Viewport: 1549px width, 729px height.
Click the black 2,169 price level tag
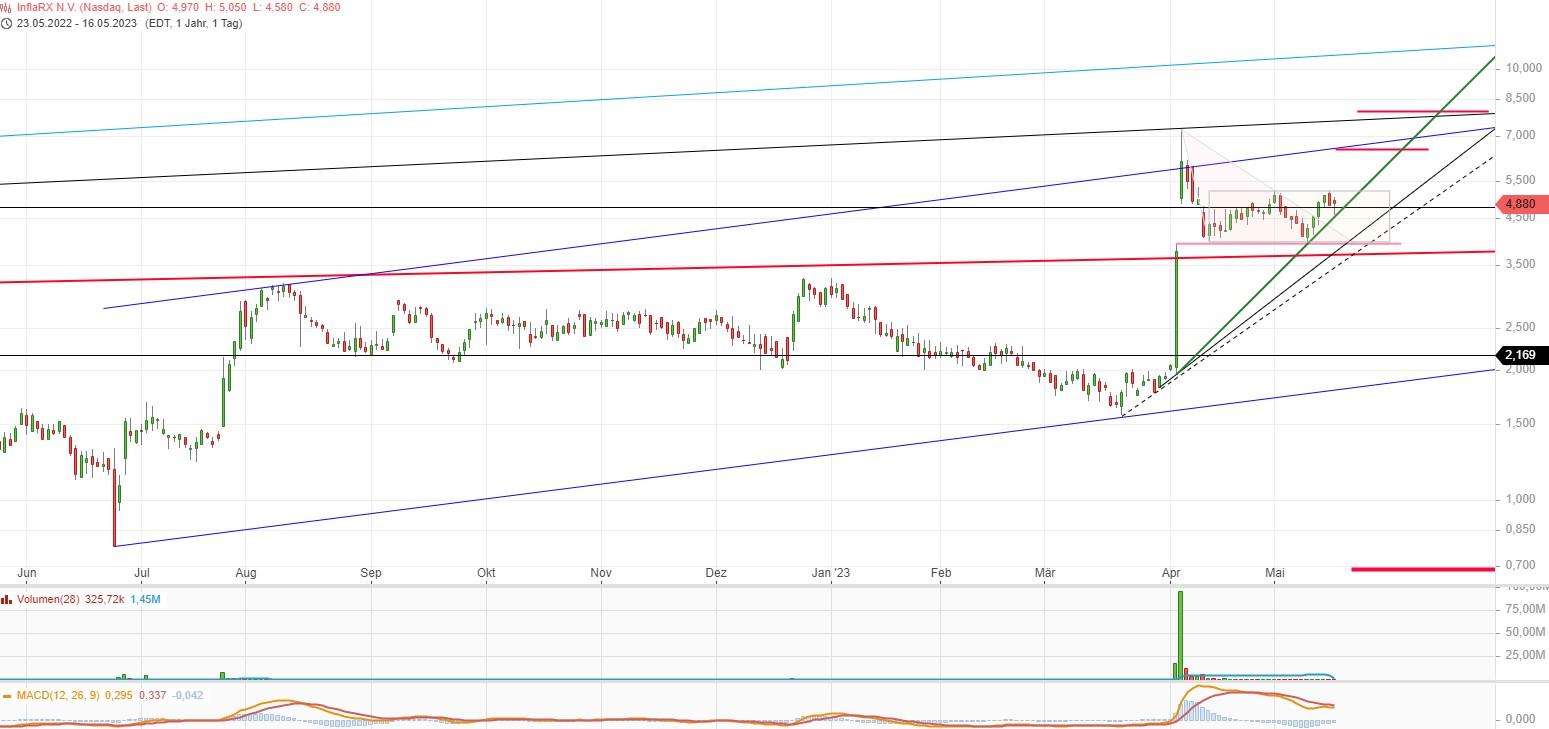tap(1522, 355)
